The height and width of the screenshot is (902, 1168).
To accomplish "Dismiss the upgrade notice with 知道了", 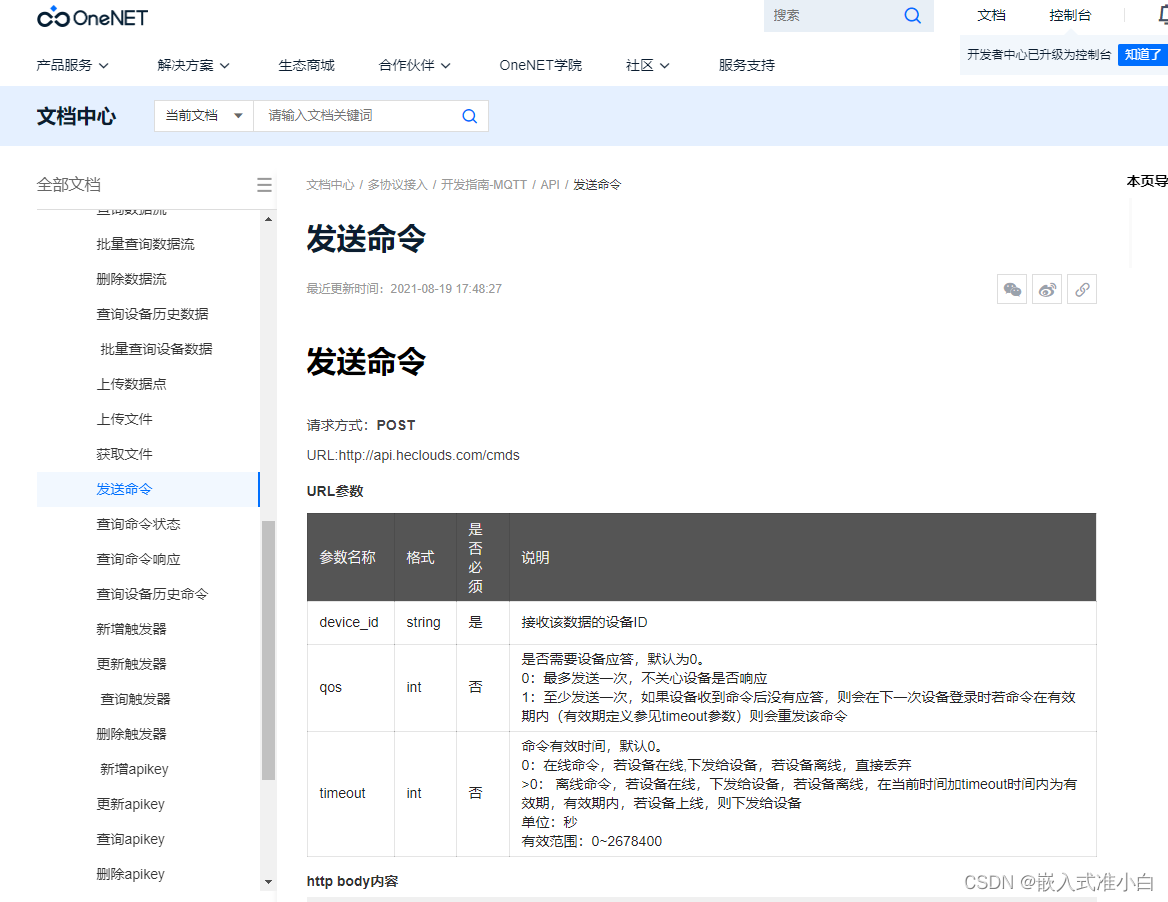I will tap(1141, 54).
